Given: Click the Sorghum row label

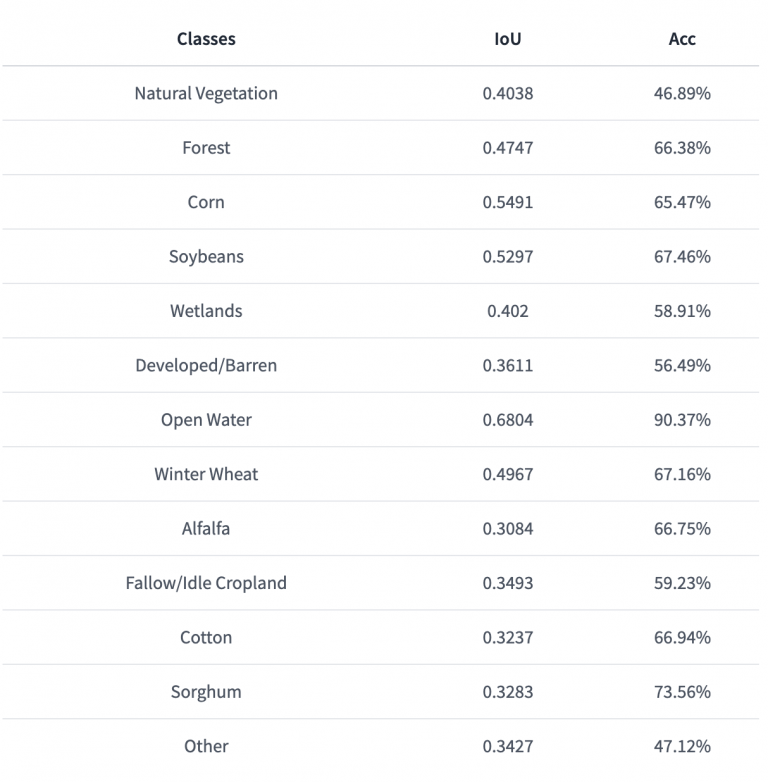Looking at the screenshot, I should coord(206,692).
